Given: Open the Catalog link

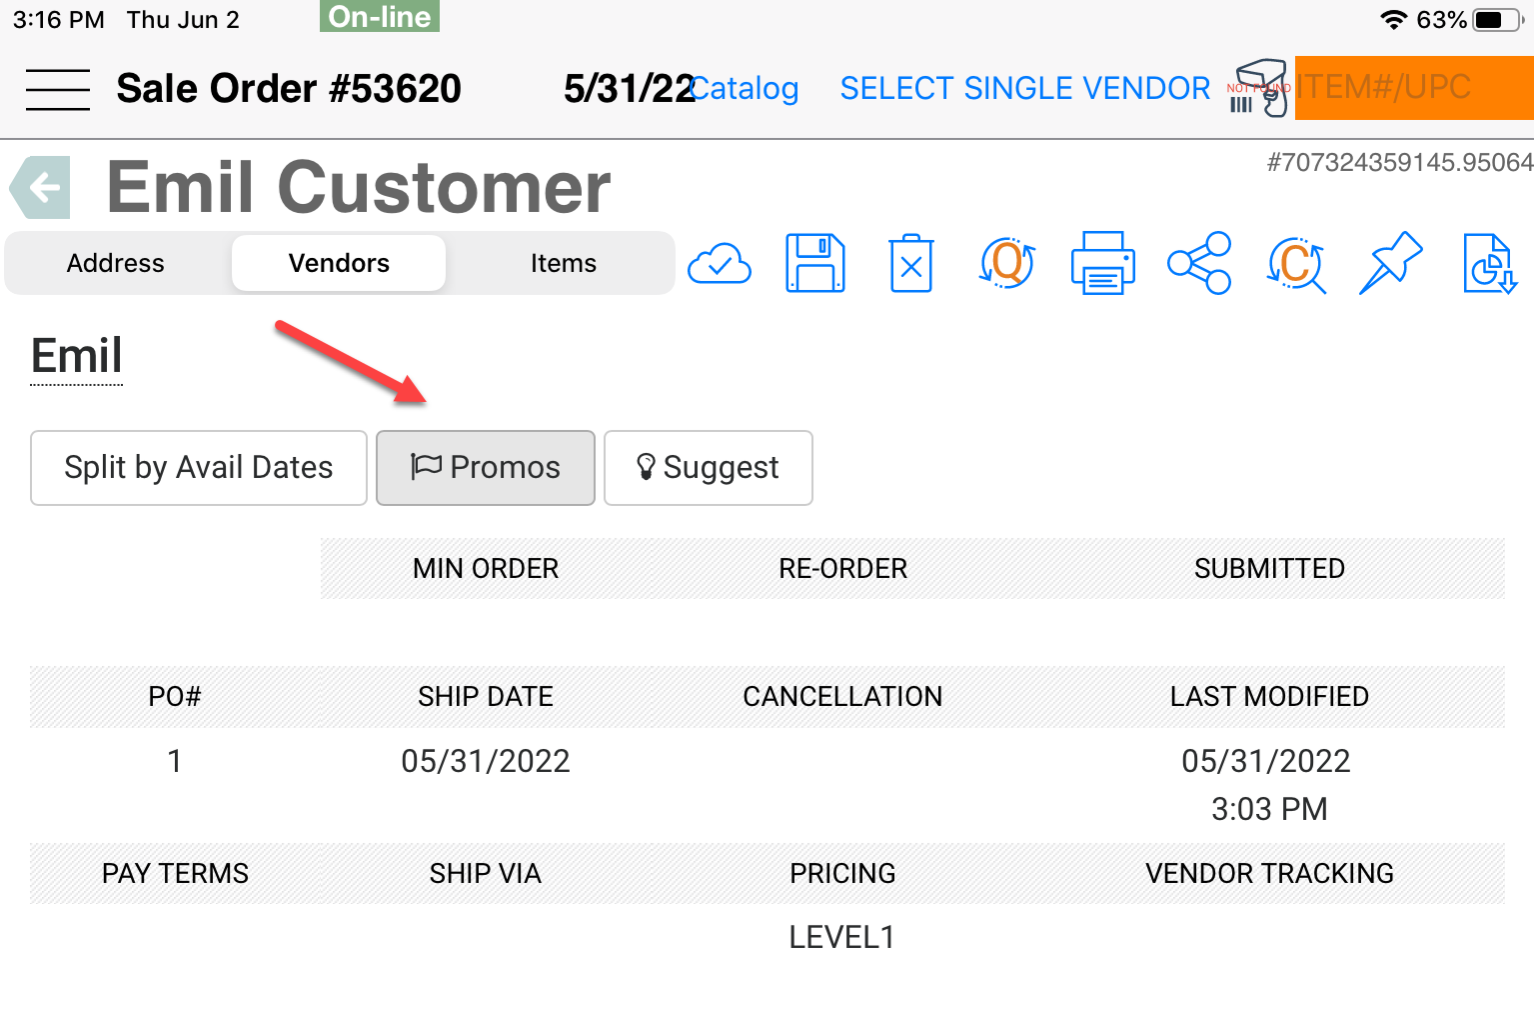Looking at the screenshot, I should pos(743,88).
